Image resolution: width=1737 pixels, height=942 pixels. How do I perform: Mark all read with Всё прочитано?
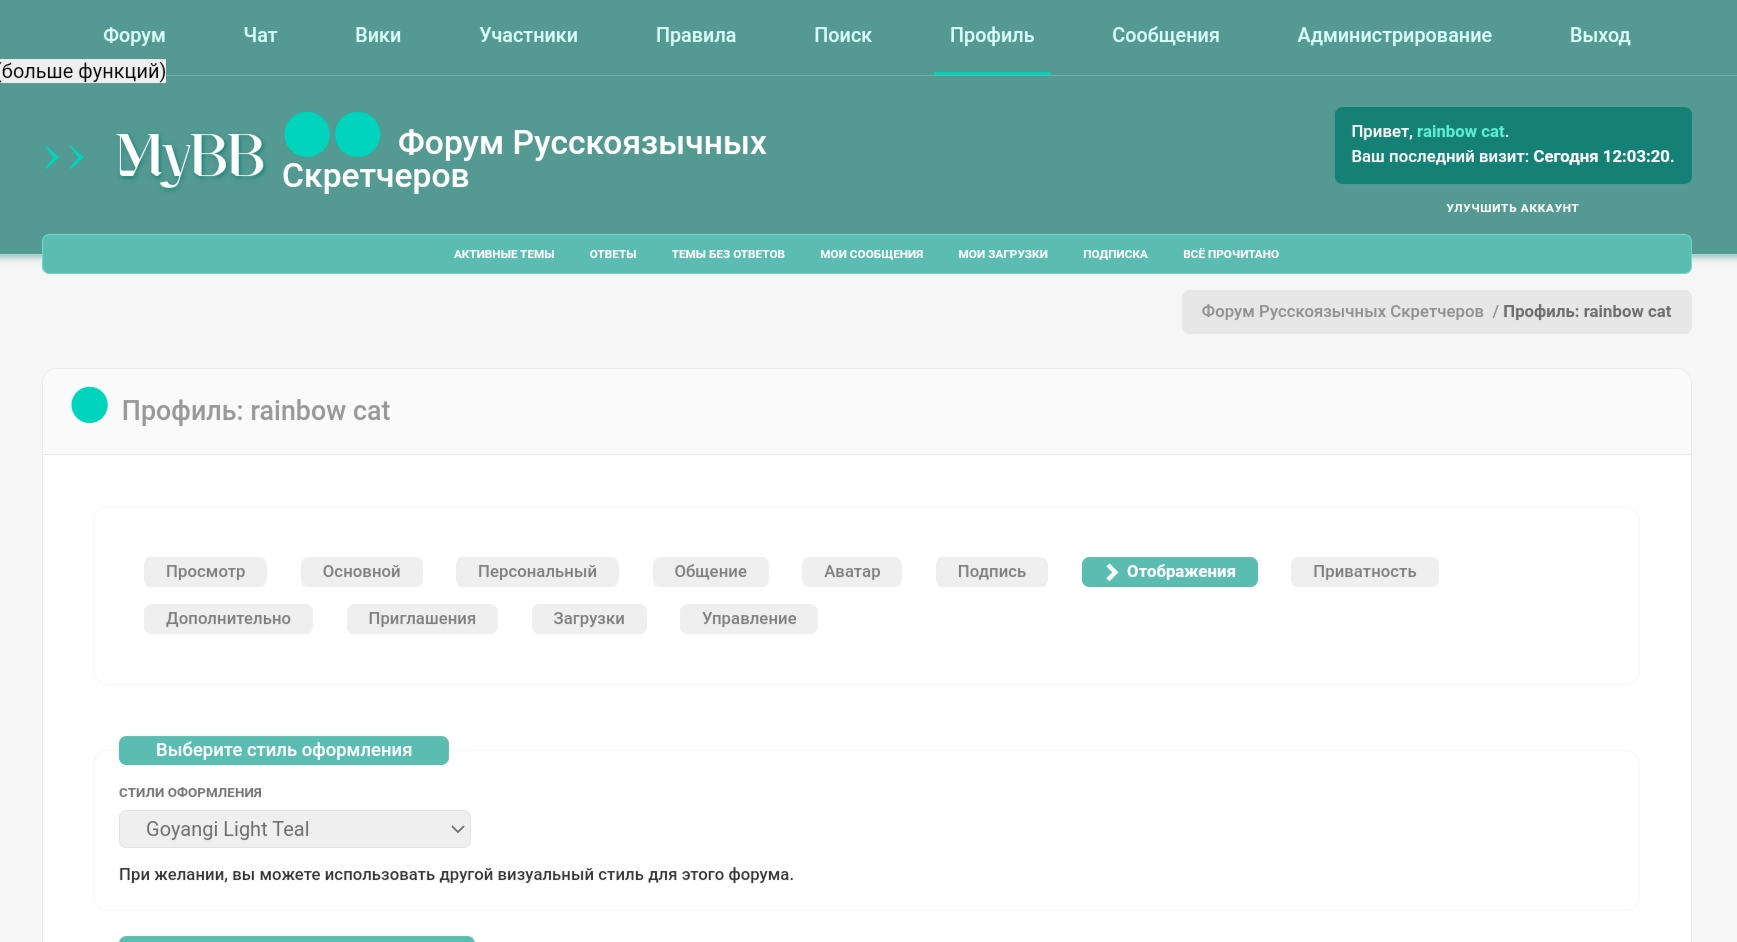(x=1230, y=254)
